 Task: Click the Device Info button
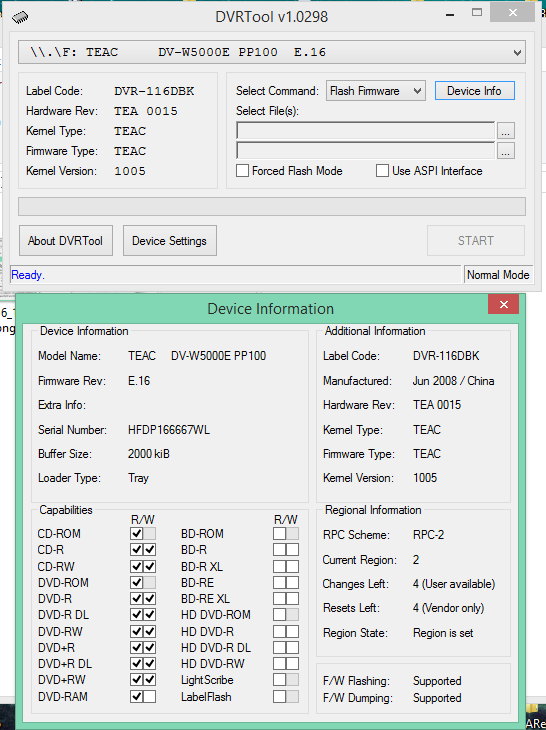[x=474, y=91]
